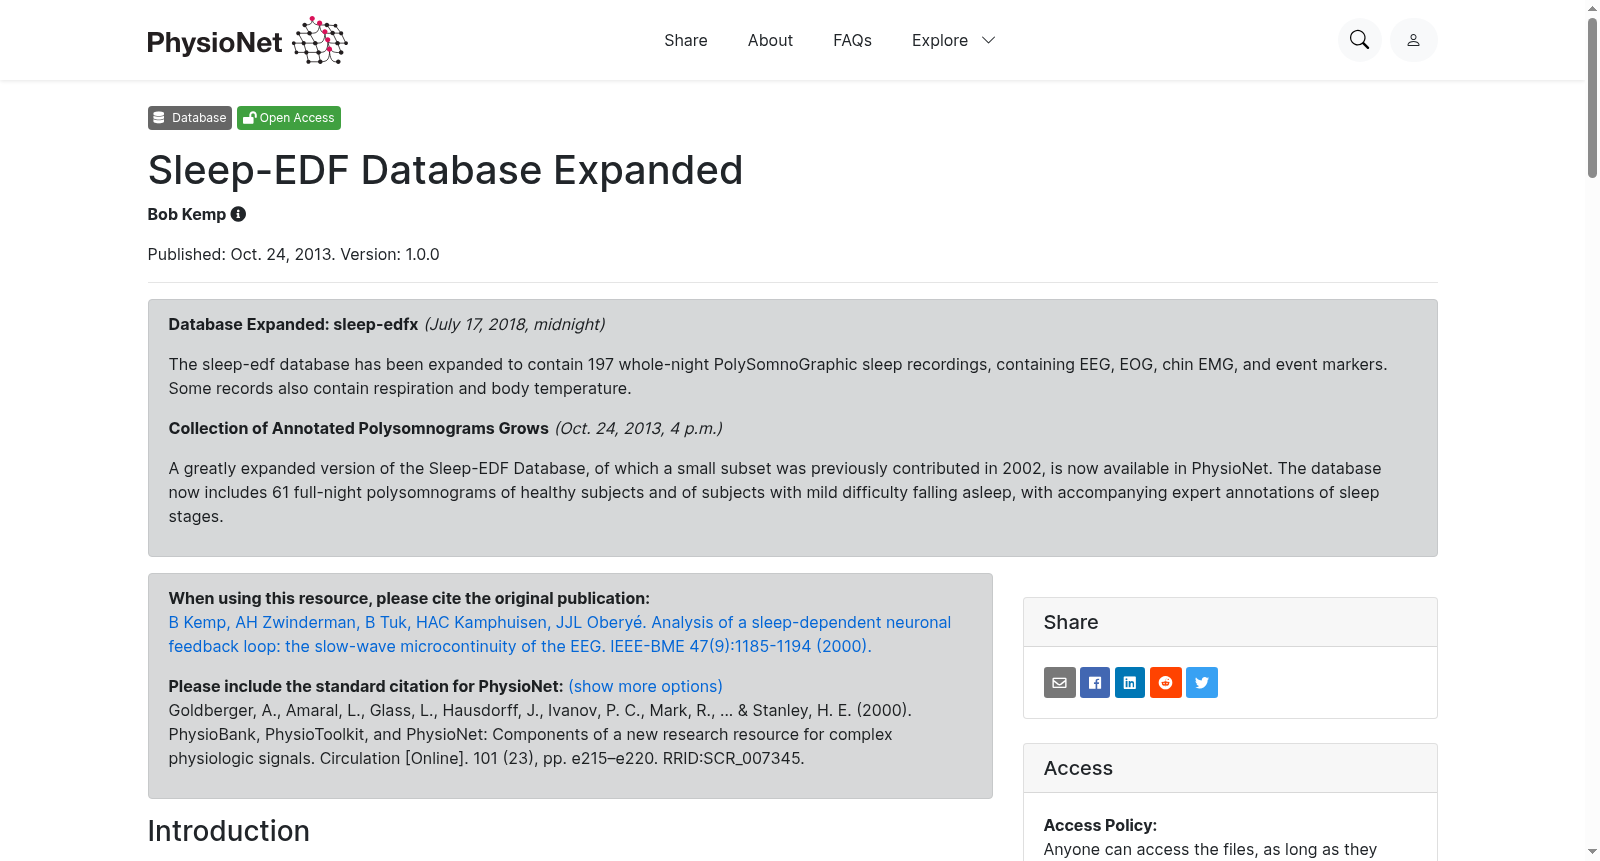Go to the About page
Image resolution: width=1600 pixels, height=861 pixels.
pos(770,40)
